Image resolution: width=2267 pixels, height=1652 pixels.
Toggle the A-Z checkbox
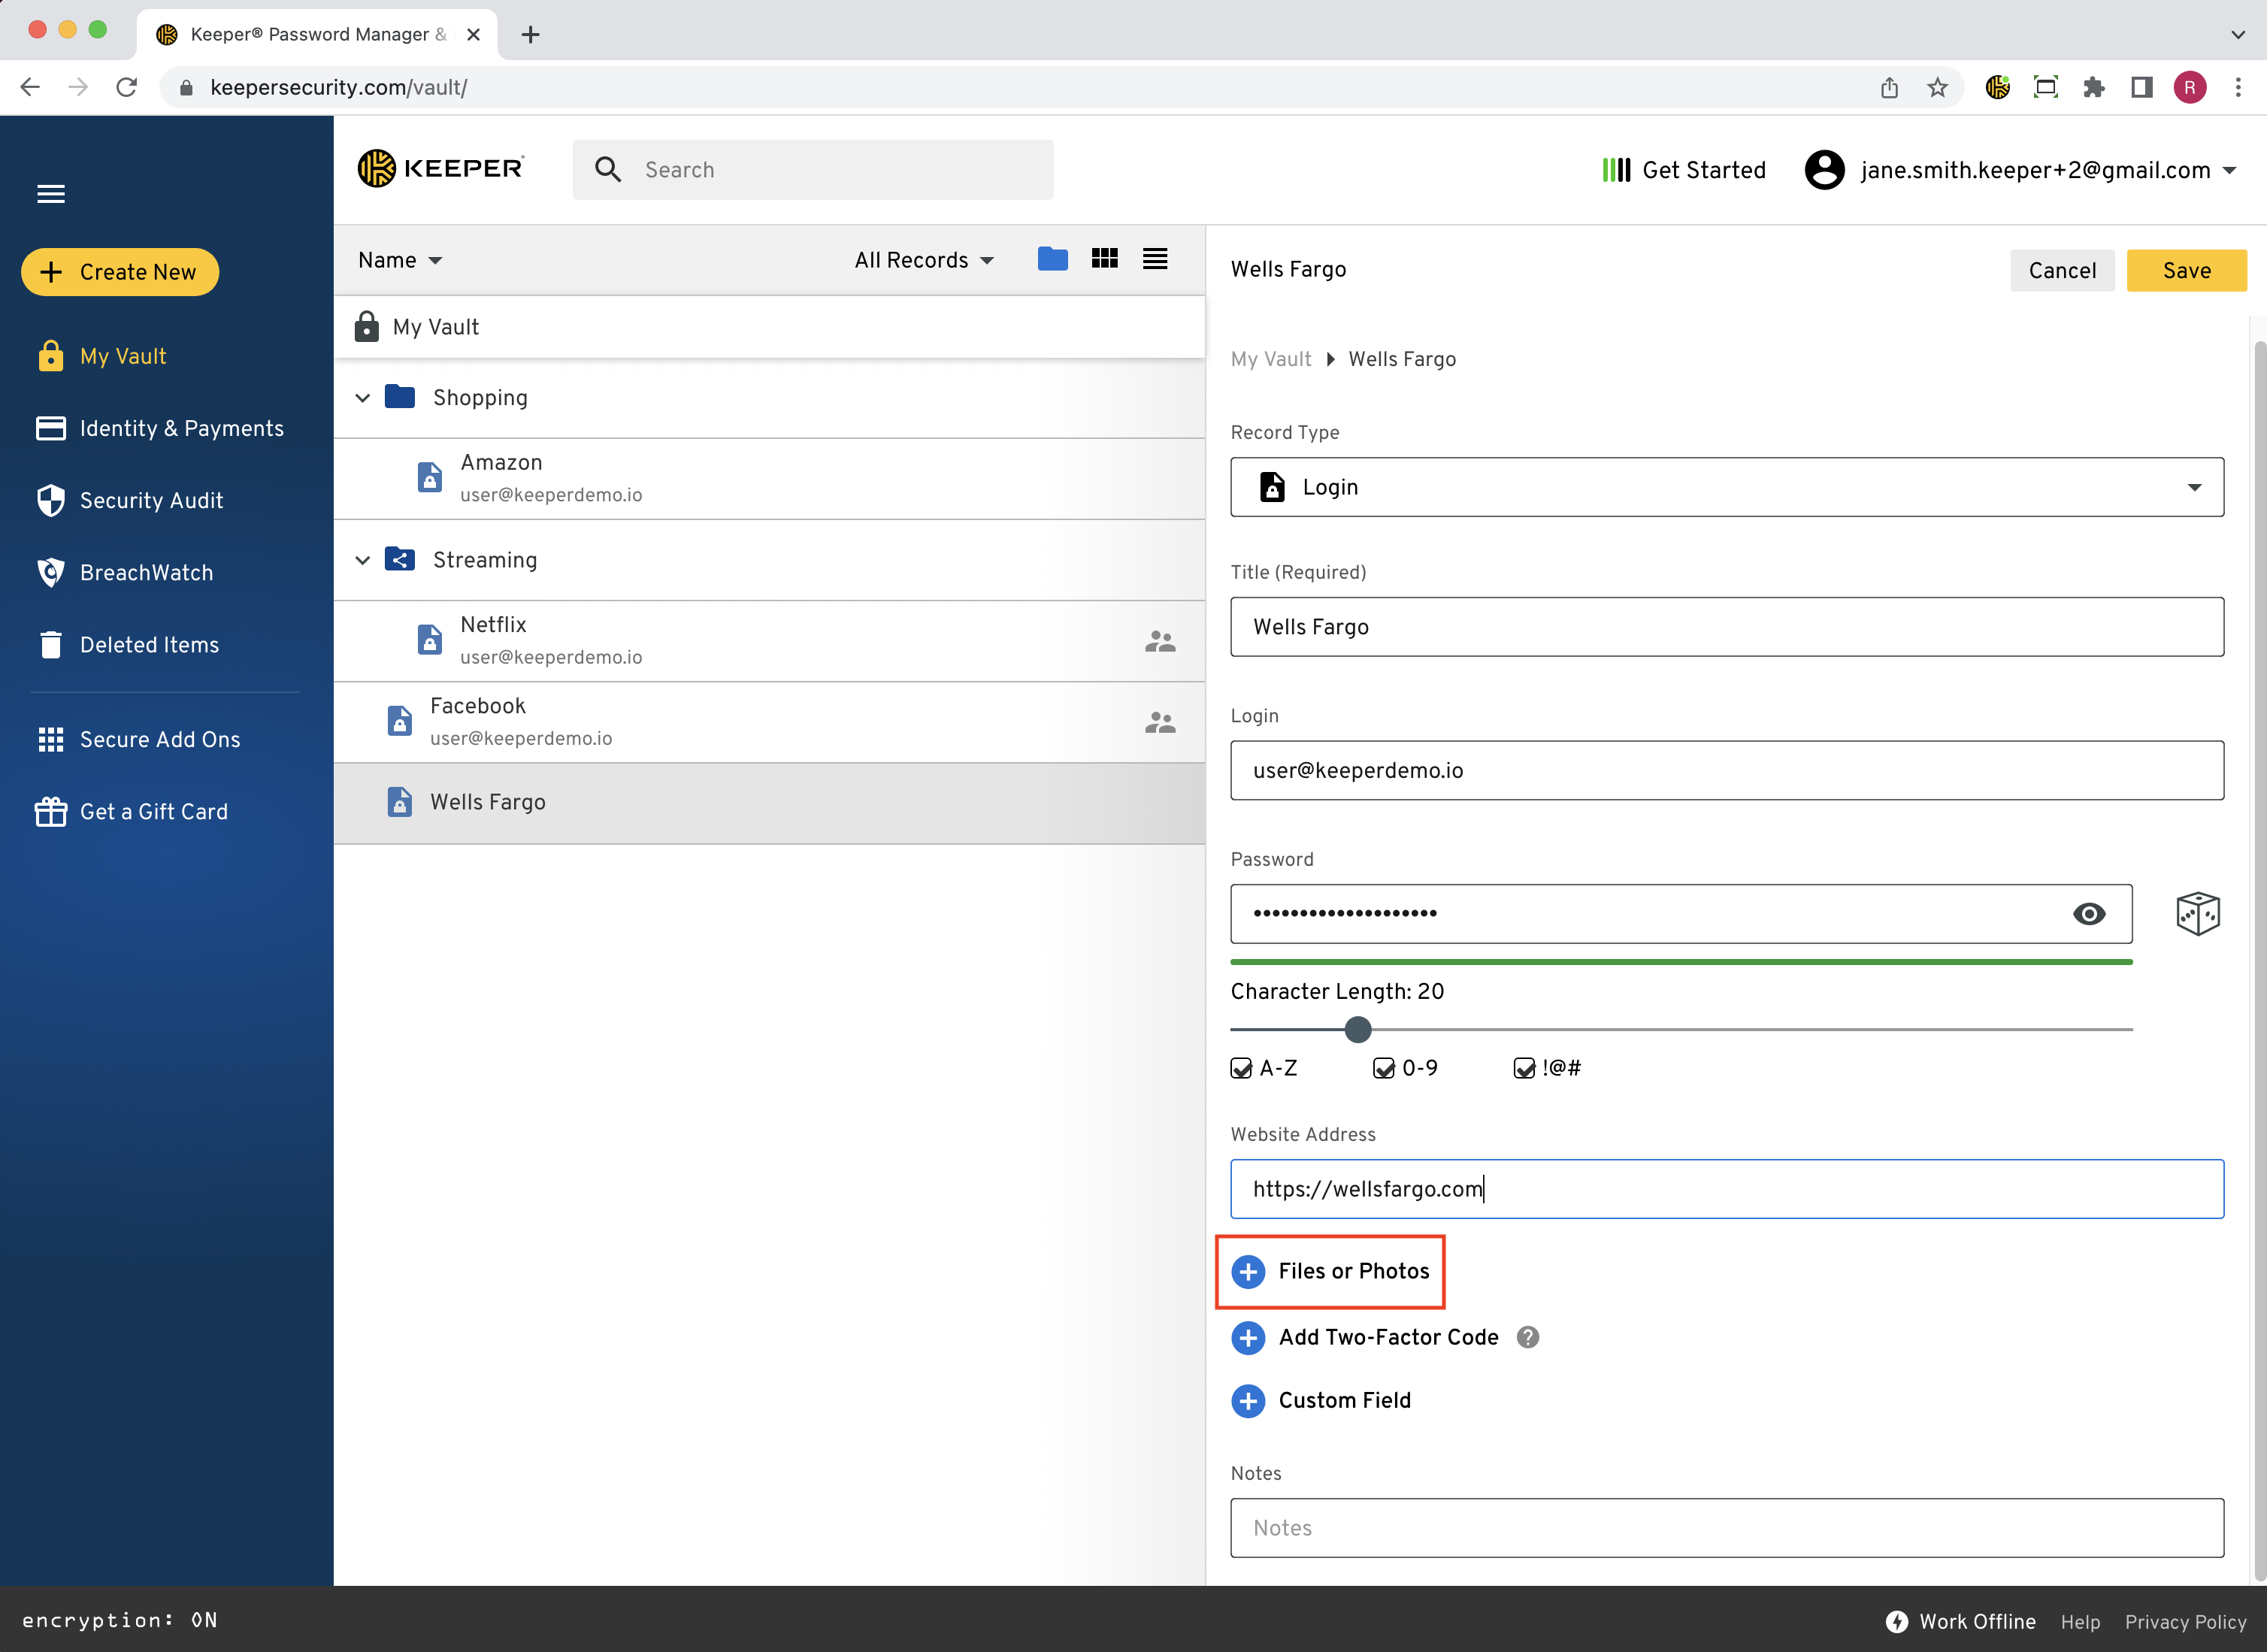(x=1241, y=1068)
